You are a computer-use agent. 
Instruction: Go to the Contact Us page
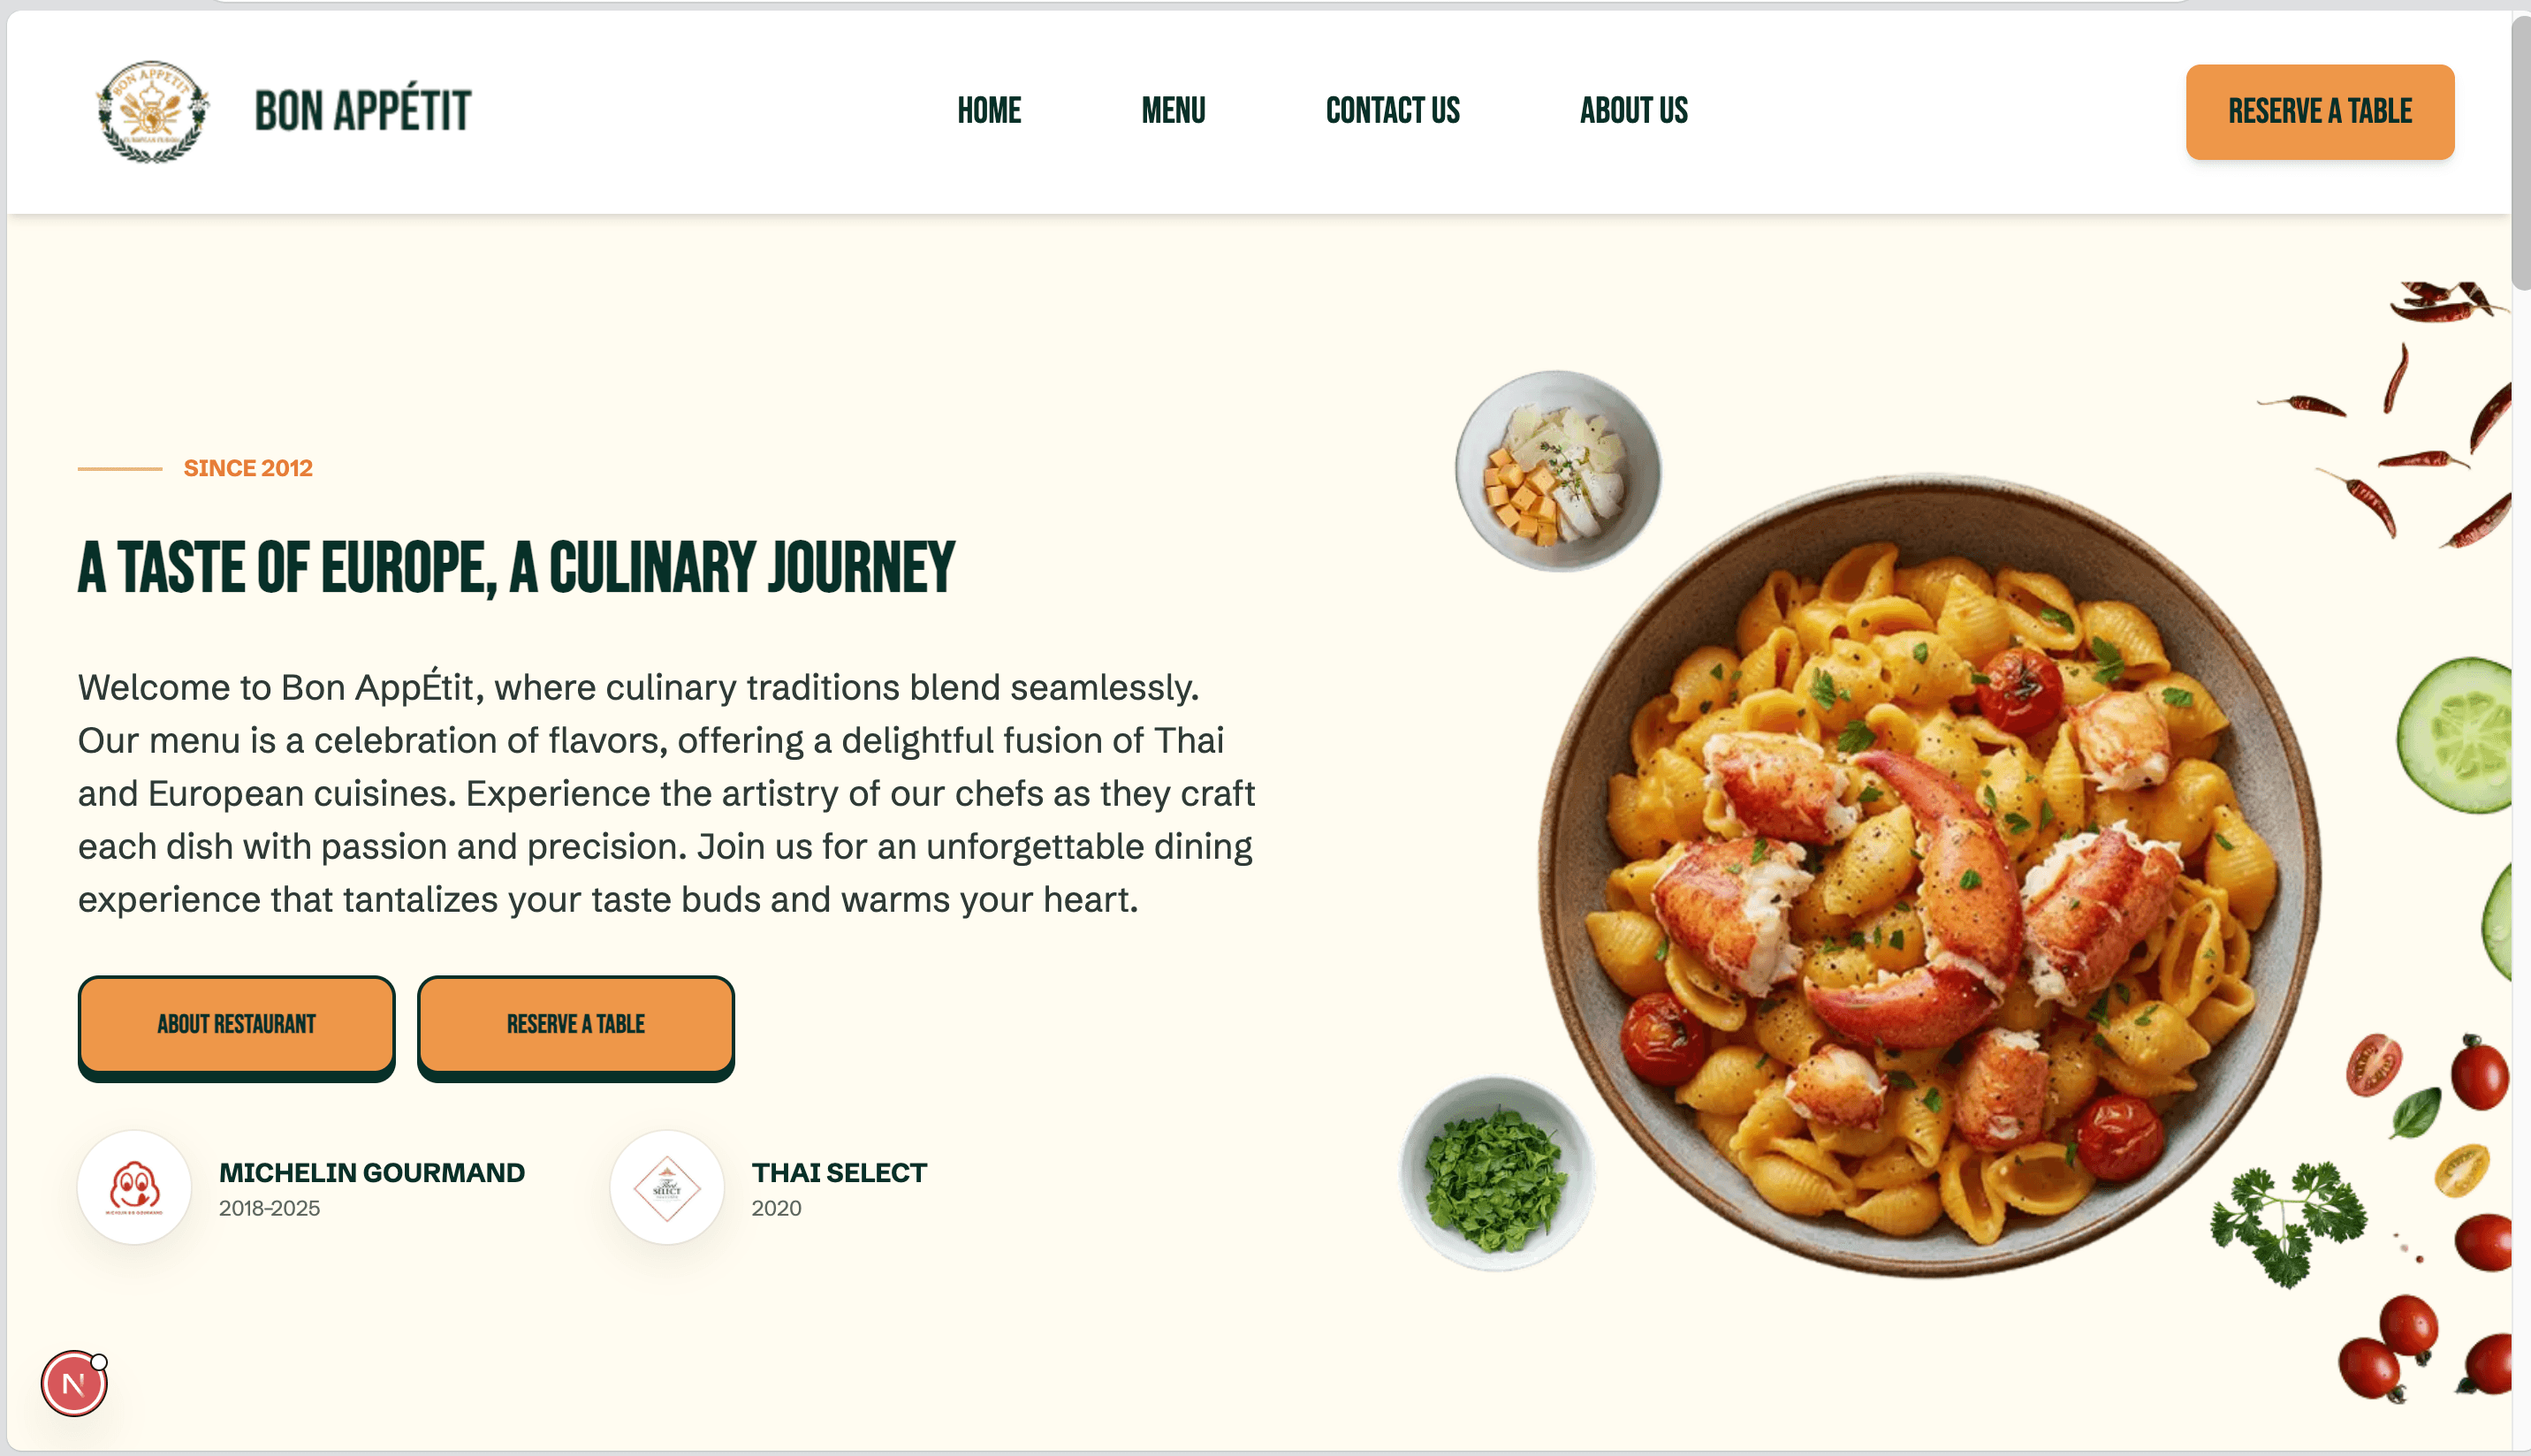click(1392, 111)
